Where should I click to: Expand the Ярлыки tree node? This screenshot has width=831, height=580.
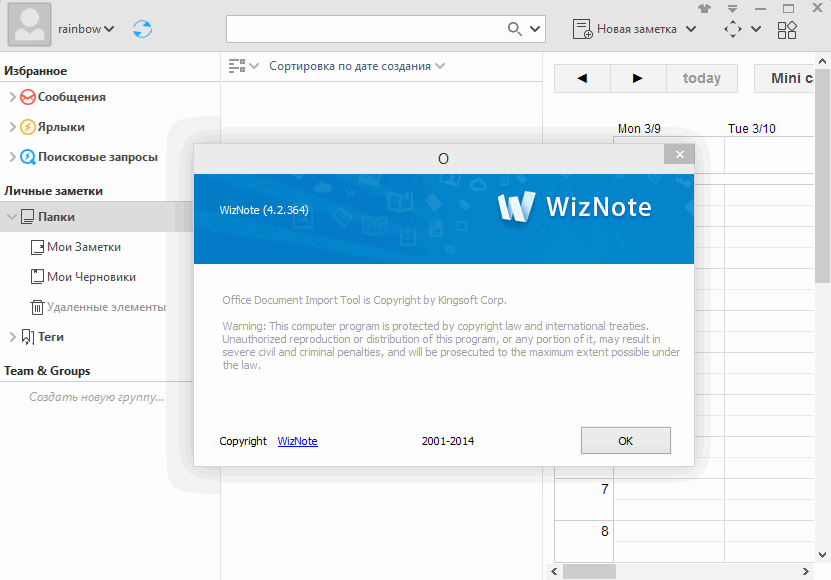point(12,127)
